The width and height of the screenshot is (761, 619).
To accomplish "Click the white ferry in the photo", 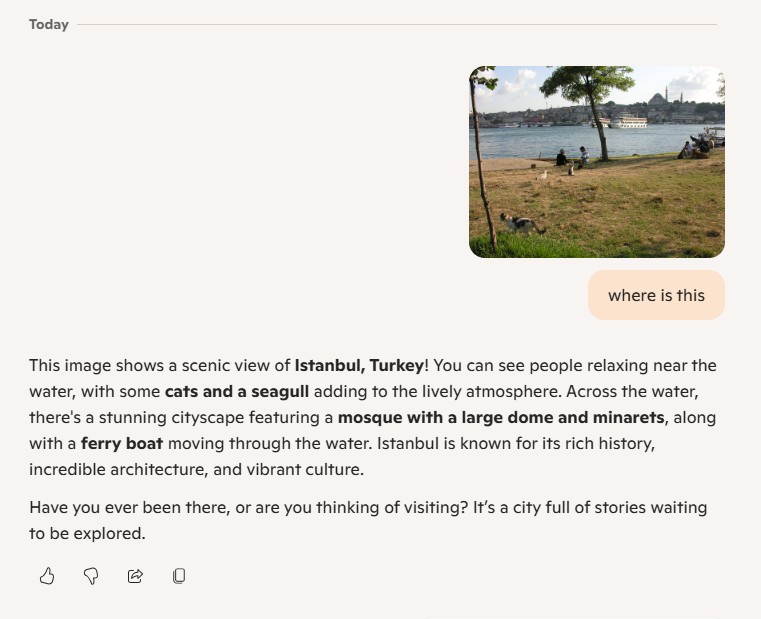I will pyautogui.click(x=628, y=121).
